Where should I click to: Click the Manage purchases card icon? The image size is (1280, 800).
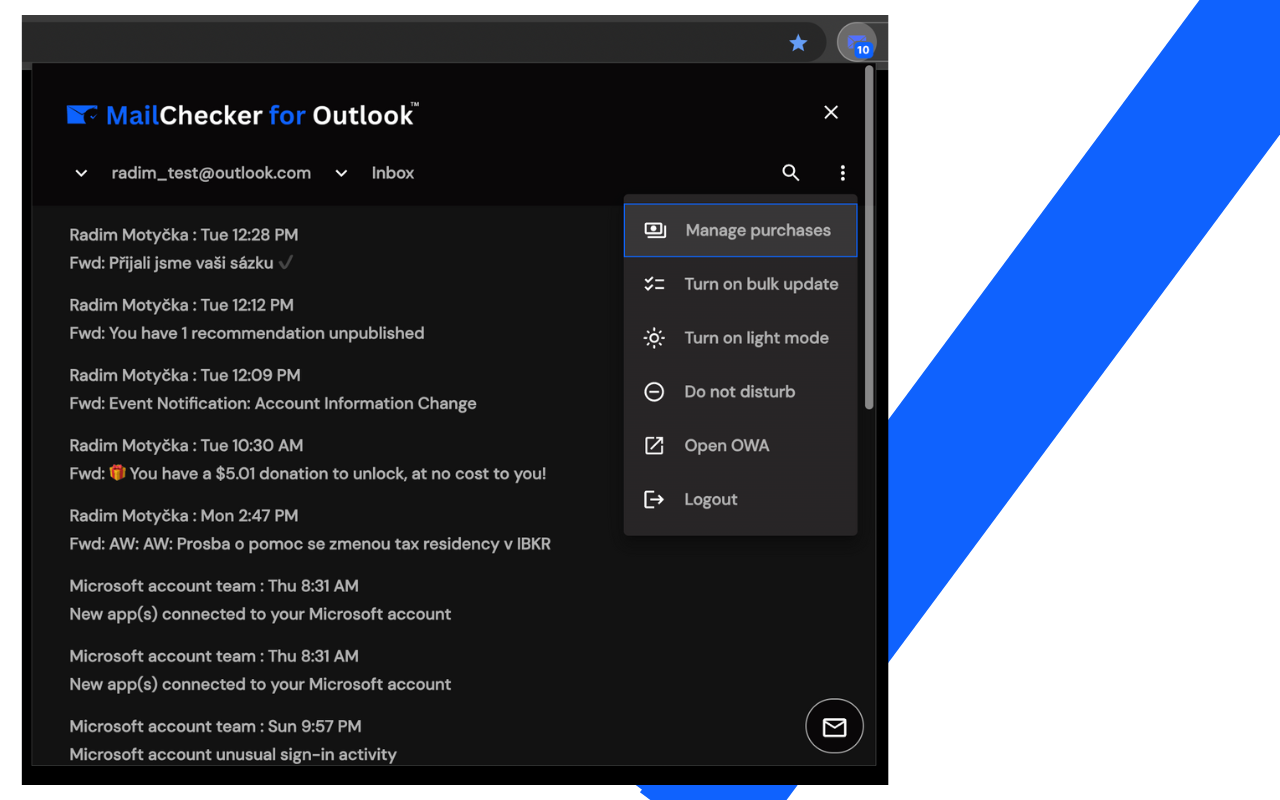[x=654, y=230]
